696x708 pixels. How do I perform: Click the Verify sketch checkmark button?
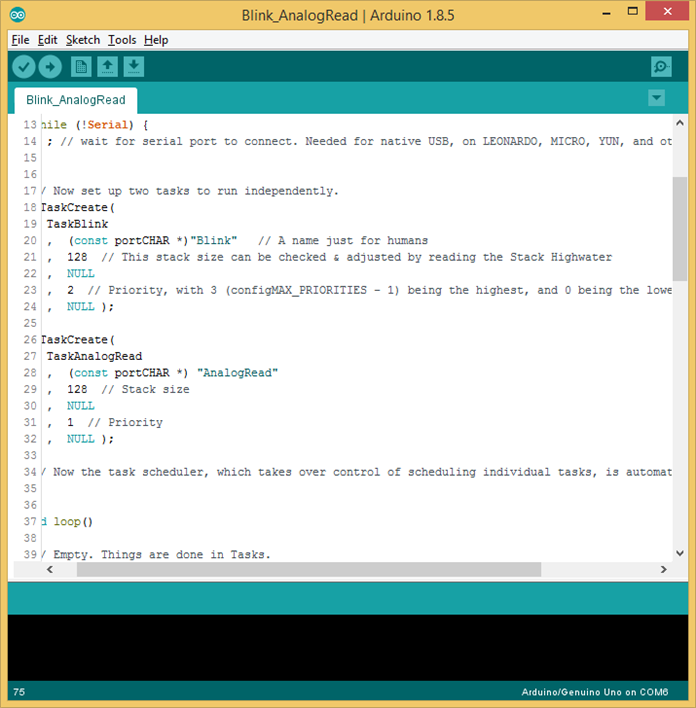point(23,67)
